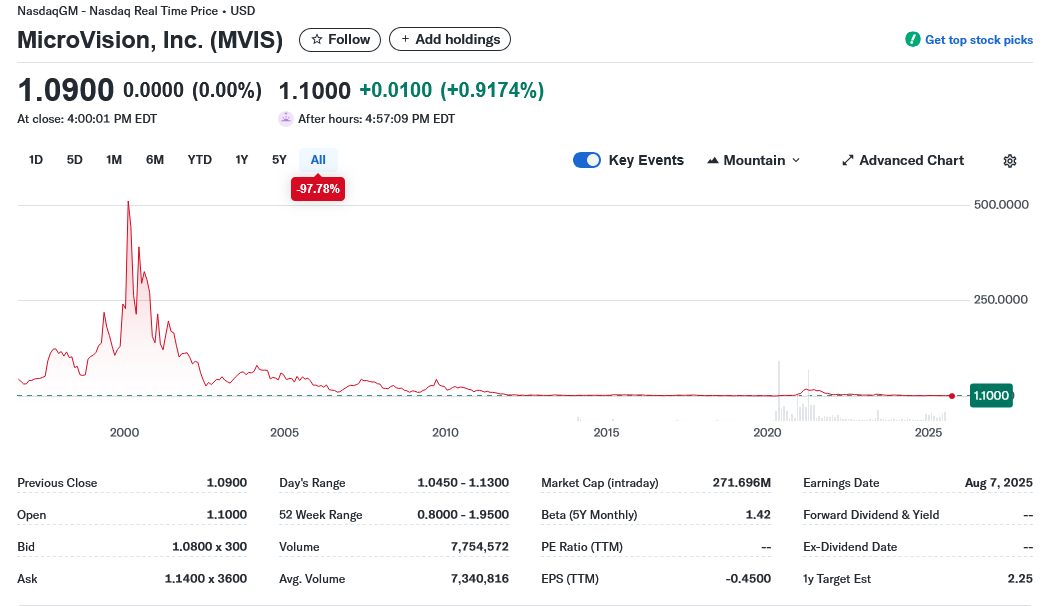Switch chart to 1M range
The width and height of the screenshot is (1057, 606).
pyautogui.click(x=114, y=160)
